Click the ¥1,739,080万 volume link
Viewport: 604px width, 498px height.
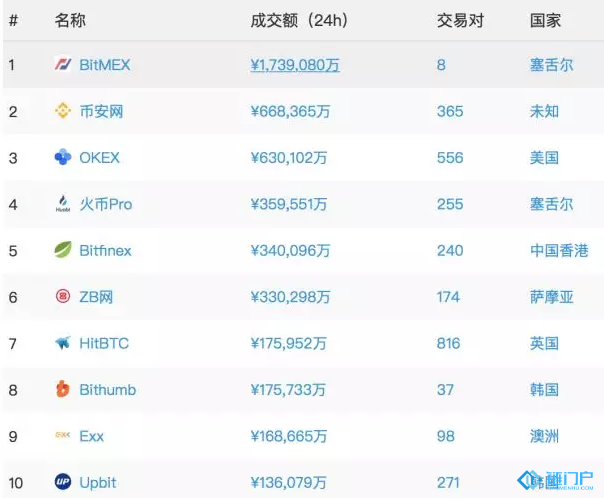[295, 65]
